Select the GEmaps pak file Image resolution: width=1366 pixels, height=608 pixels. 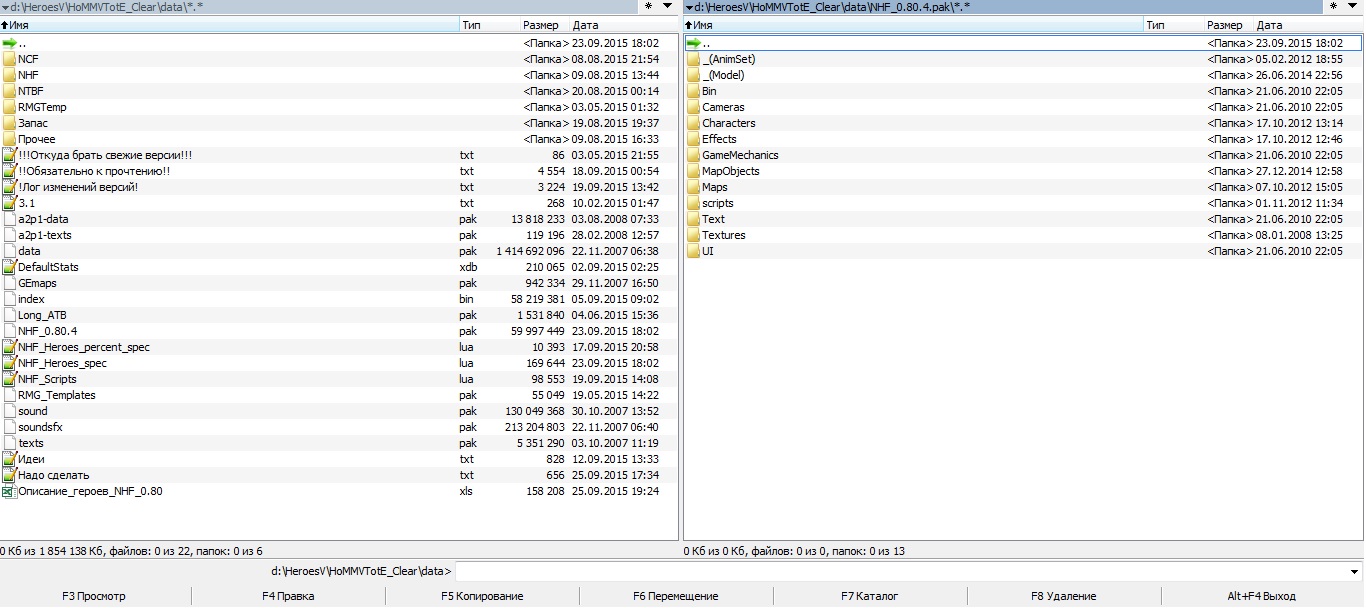pos(339,283)
